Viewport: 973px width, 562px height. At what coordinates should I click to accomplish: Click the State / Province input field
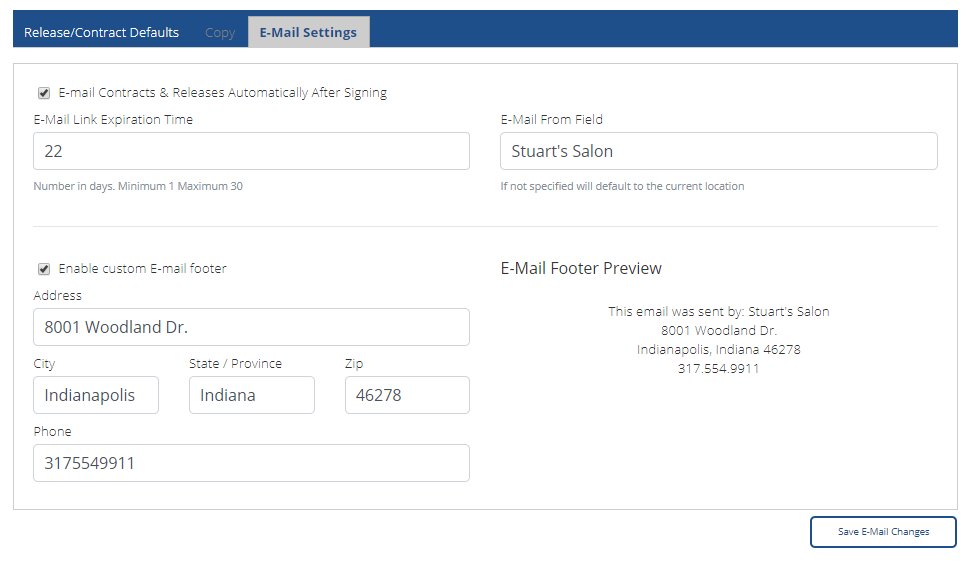point(252,395)
